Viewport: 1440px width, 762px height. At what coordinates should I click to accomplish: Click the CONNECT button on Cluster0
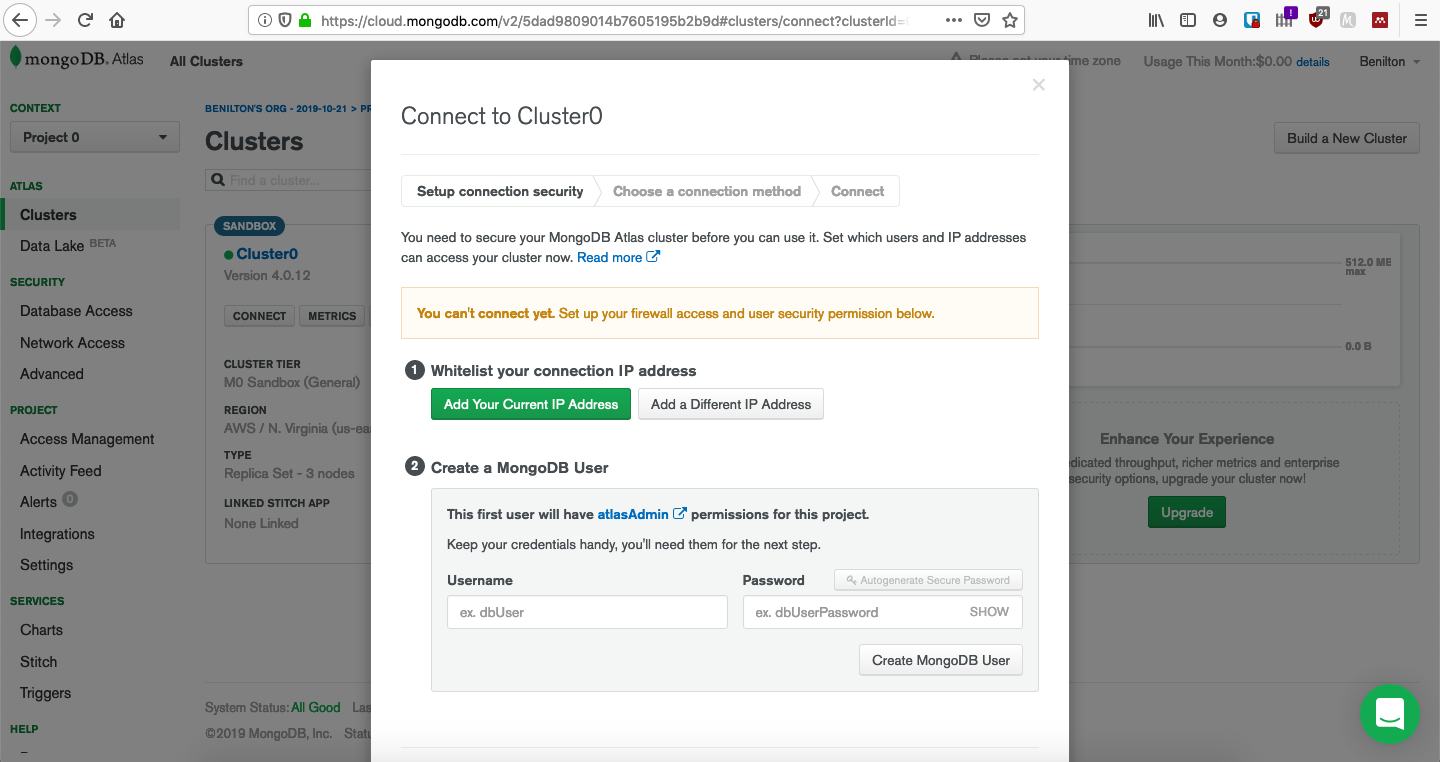[x=259, y=316]
